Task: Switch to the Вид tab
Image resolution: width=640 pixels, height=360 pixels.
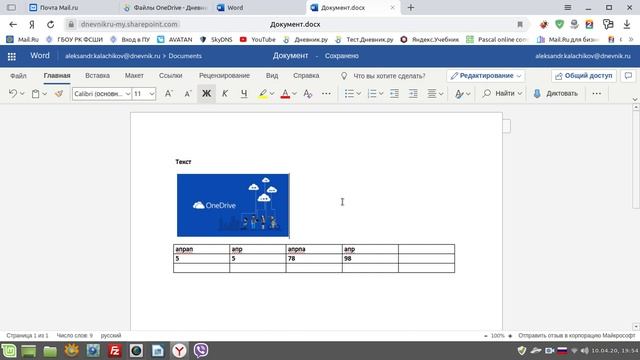Action: pyautogui.click(x=272, y=76)
